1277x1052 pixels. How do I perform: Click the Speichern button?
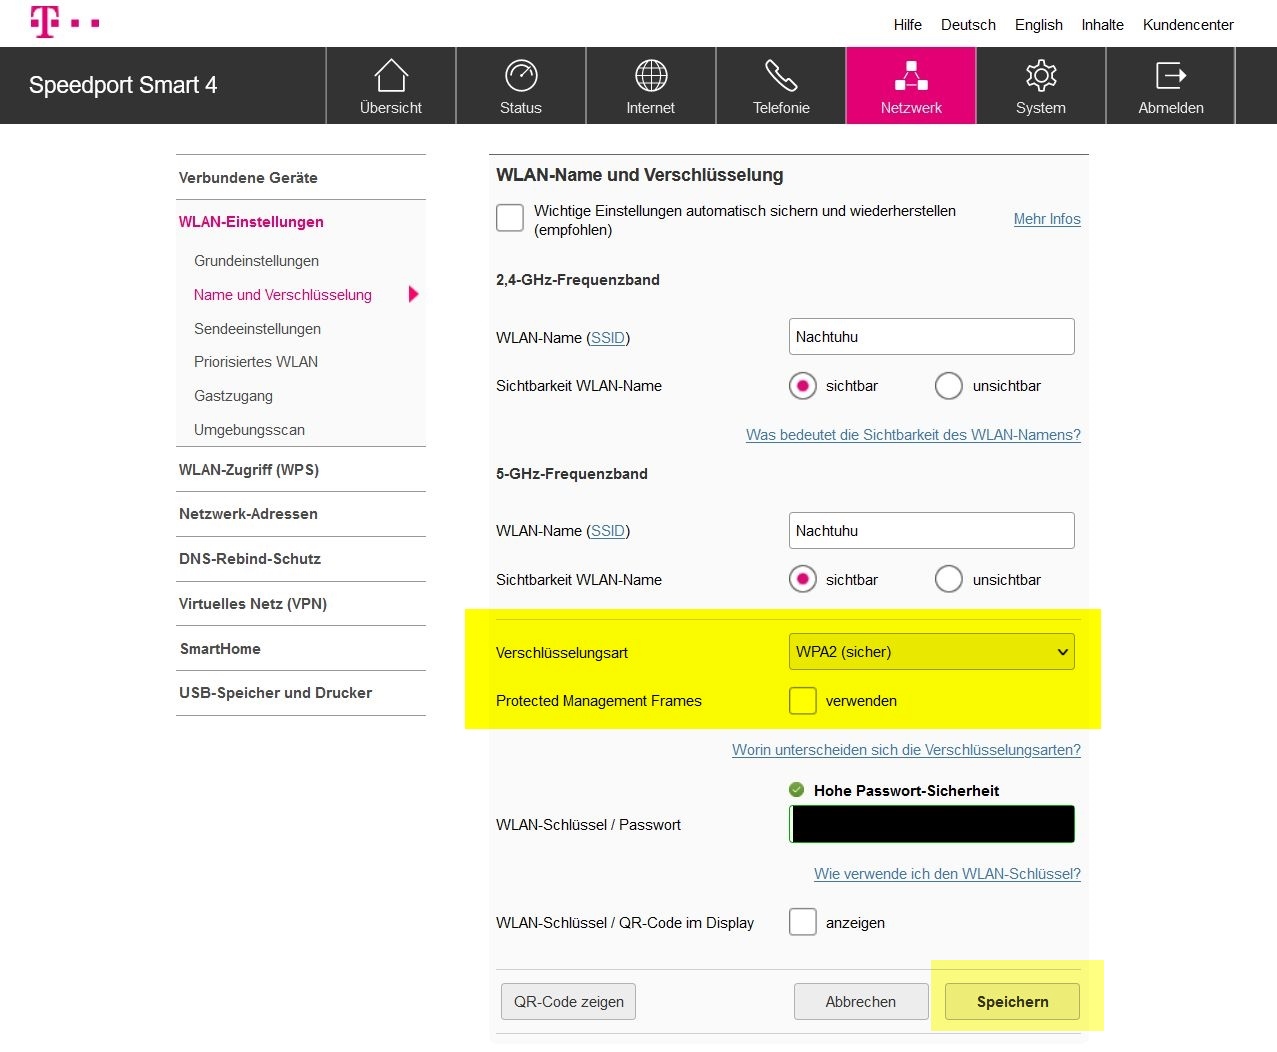pos(1012,1002)
